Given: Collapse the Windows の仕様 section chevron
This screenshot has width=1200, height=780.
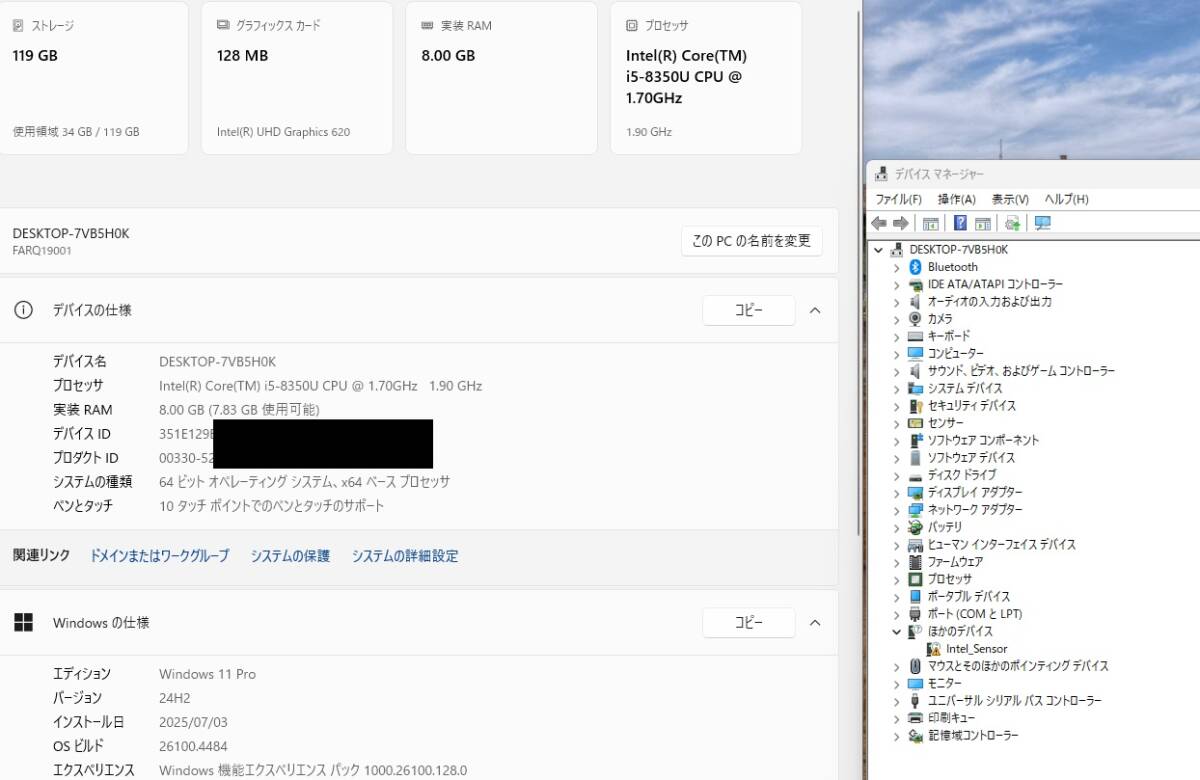Looking at the screenshot, I should coord(815,623).
